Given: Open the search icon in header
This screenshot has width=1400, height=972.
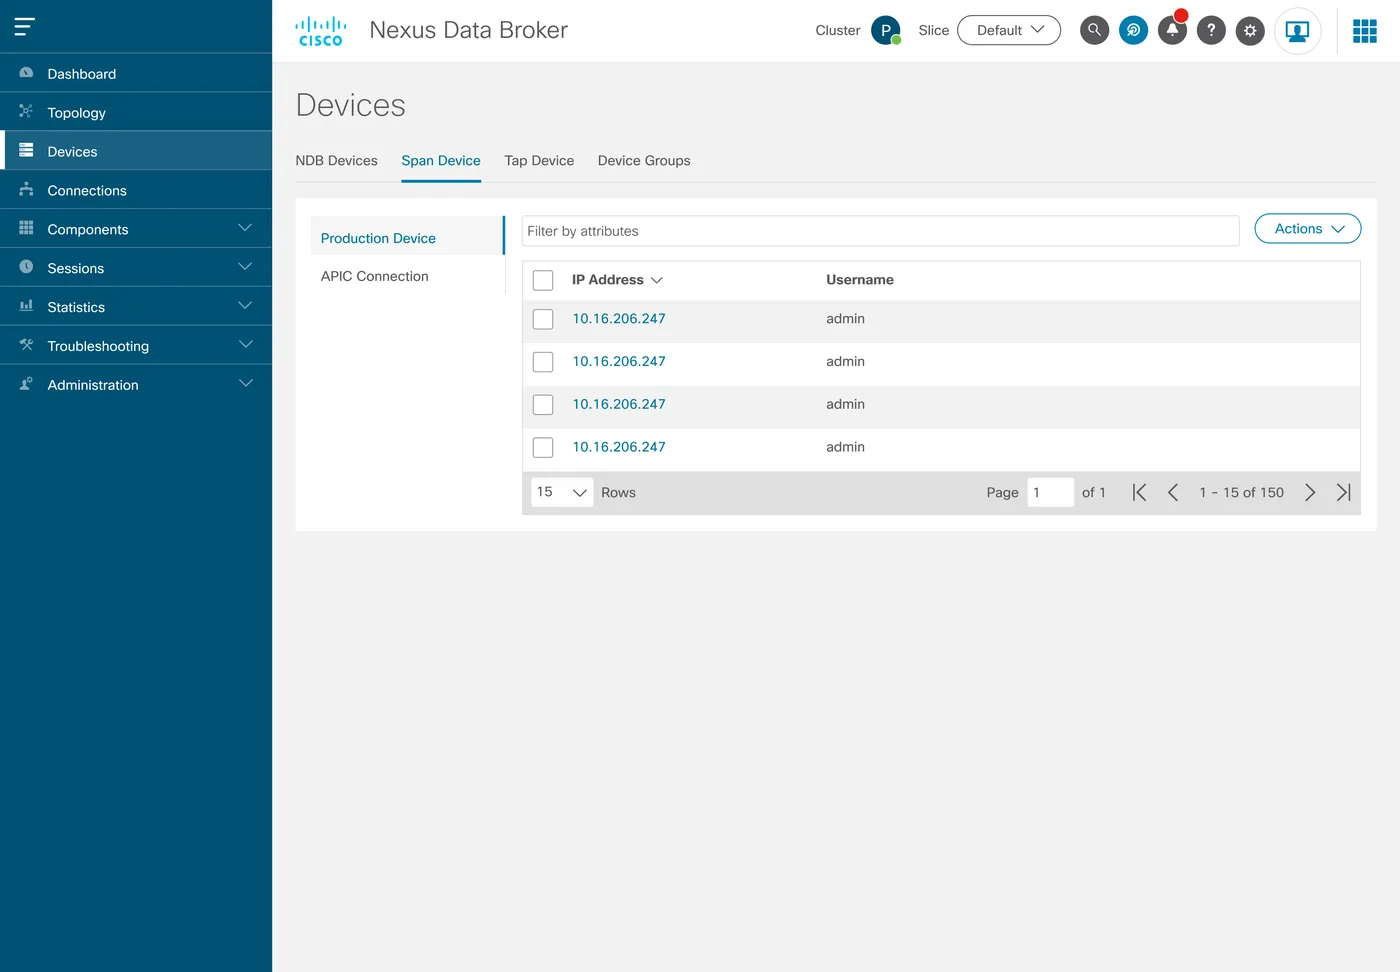Looking at the screenshot, I should pyautogui.click(x=1094, y=30).
